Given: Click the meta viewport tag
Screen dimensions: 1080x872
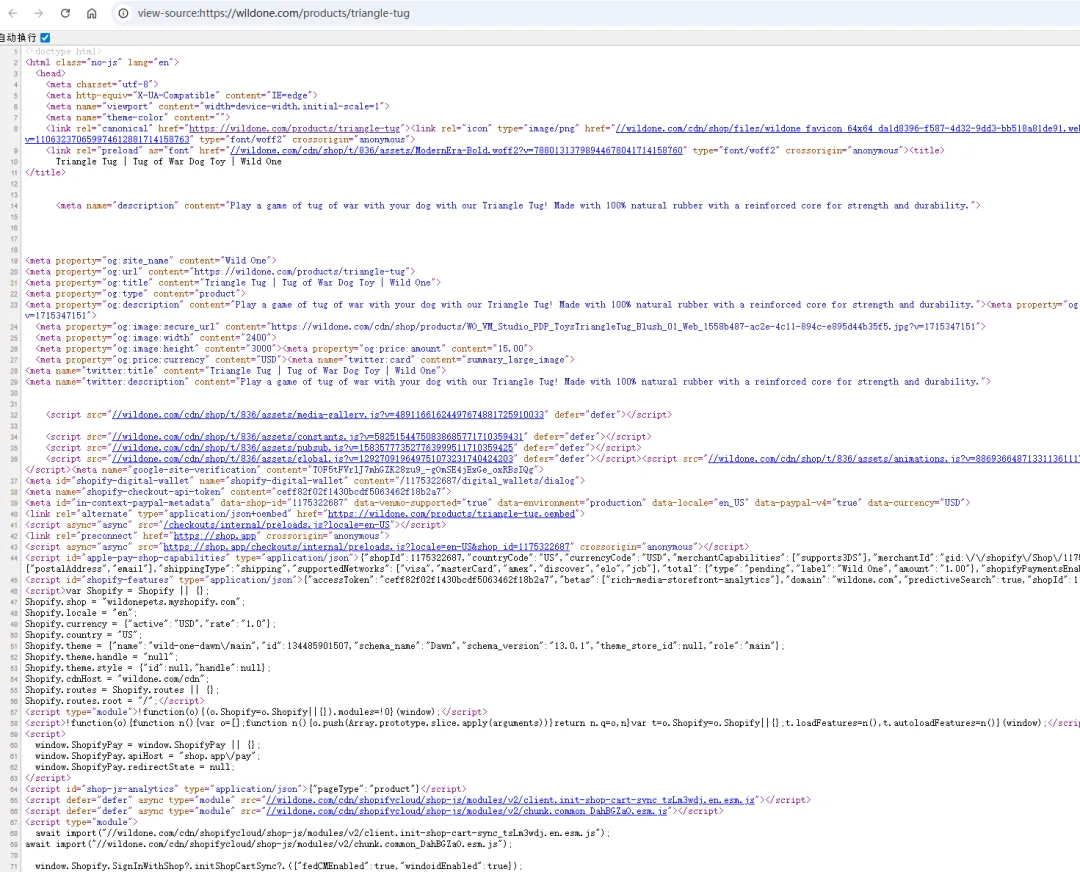Looking at the screenshot, I should tap(218, 106).
